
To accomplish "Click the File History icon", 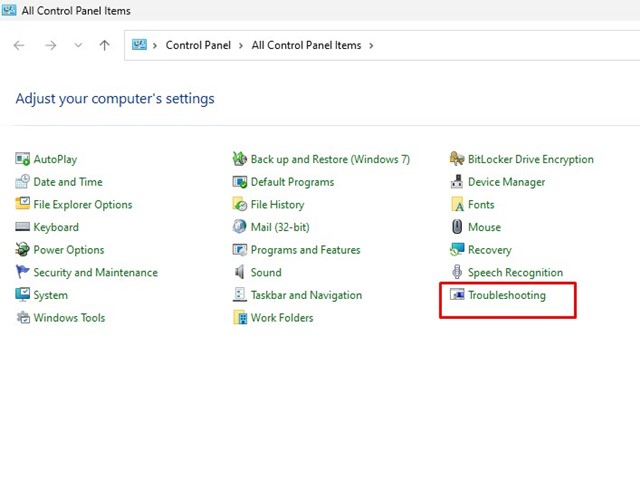I will click(240, 204).
